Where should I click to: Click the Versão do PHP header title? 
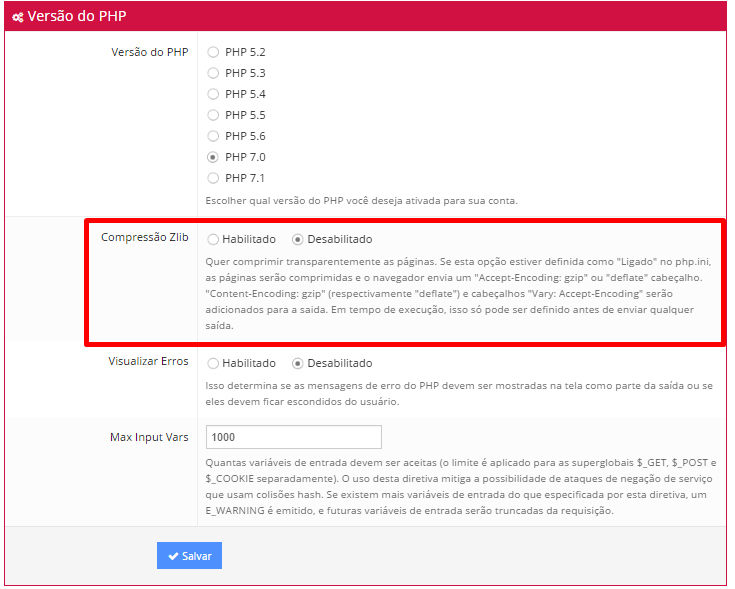[77, 17]
